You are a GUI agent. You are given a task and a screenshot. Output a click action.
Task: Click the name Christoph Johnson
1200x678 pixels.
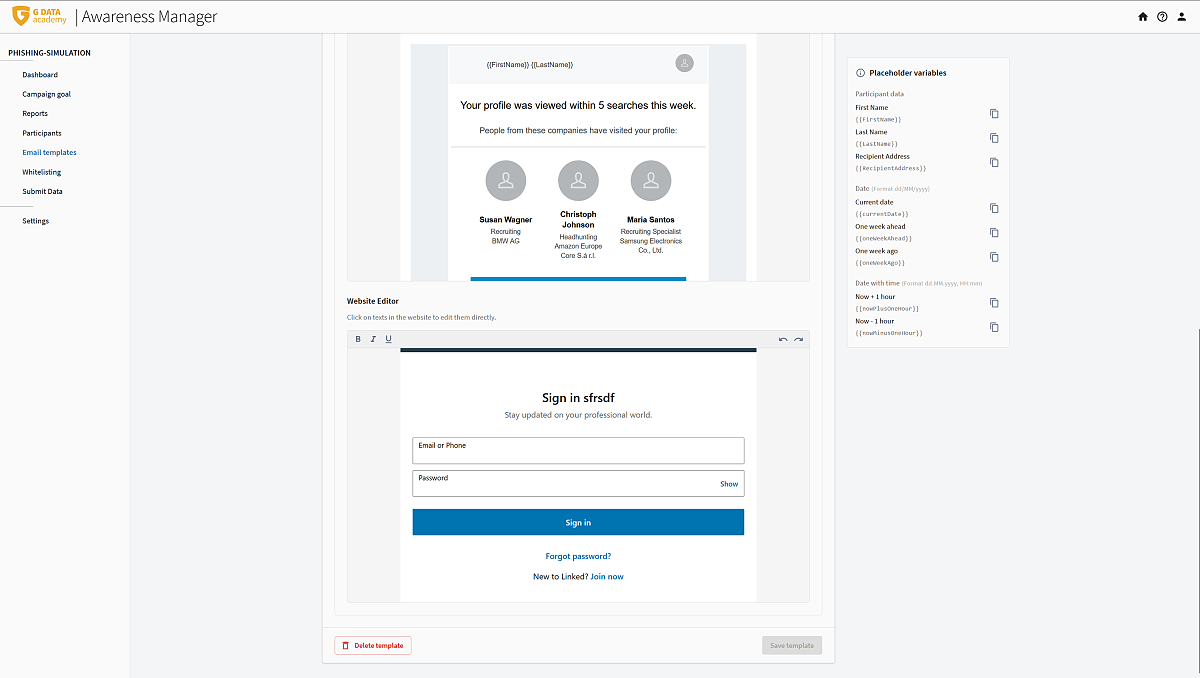click(x=578, y=219)
